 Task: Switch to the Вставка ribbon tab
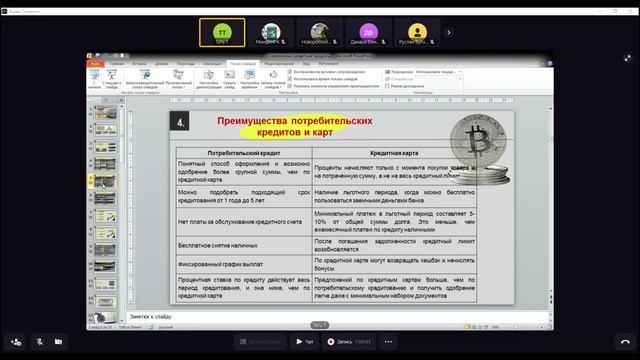139,64
